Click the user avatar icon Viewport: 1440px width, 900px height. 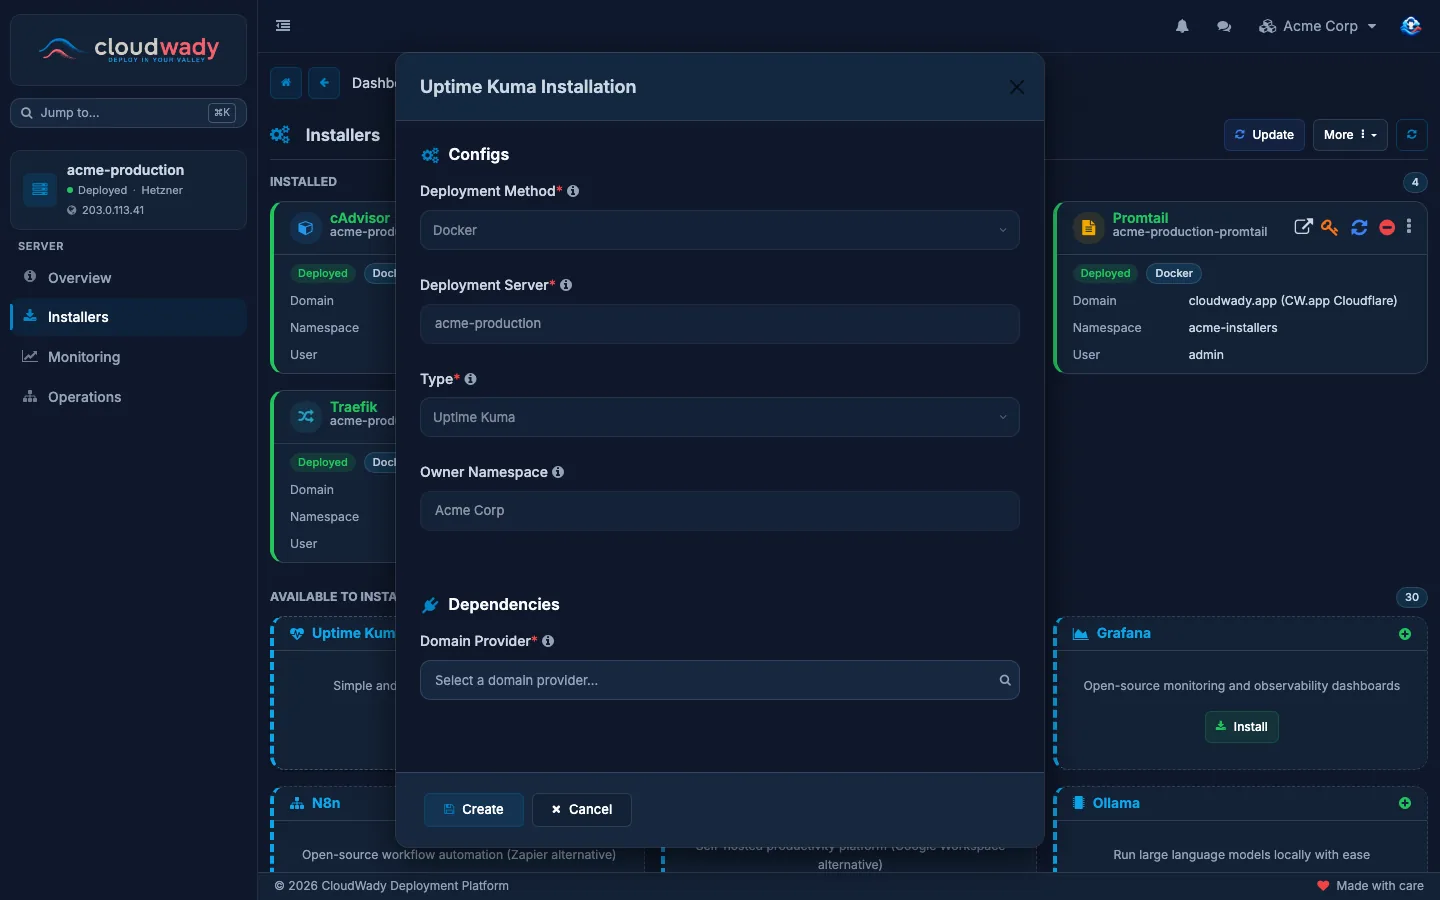point(1411,26)
